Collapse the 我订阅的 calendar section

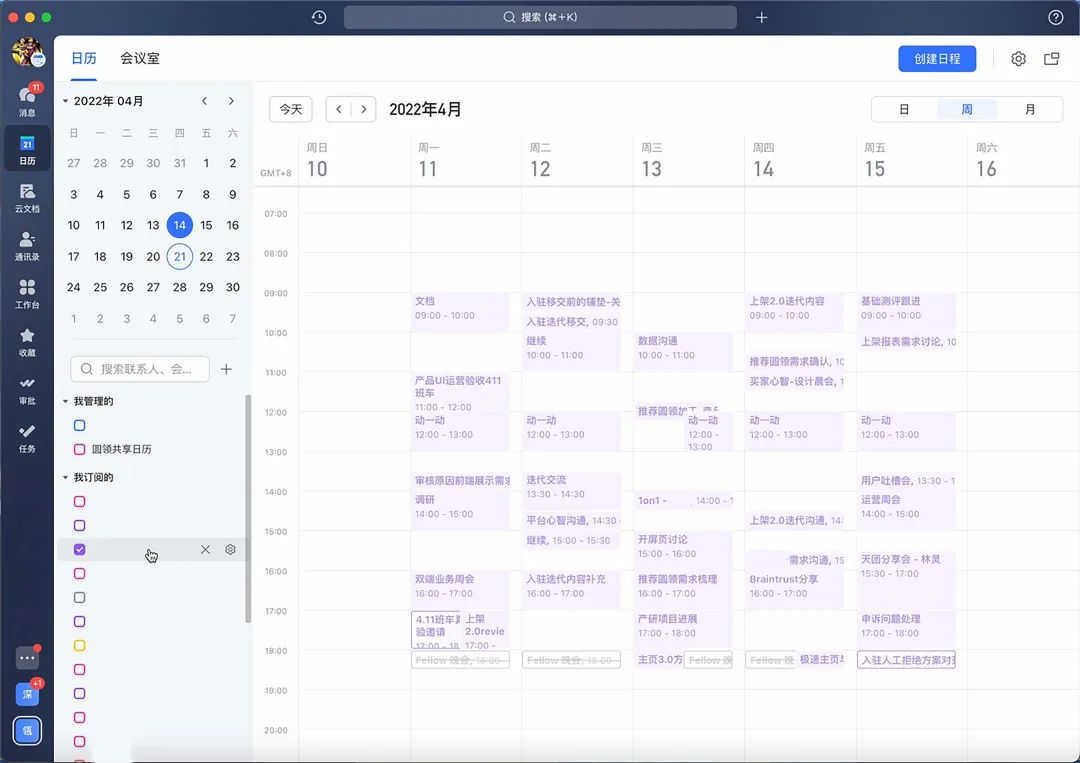pyautogui.click(x=66, y=477)
